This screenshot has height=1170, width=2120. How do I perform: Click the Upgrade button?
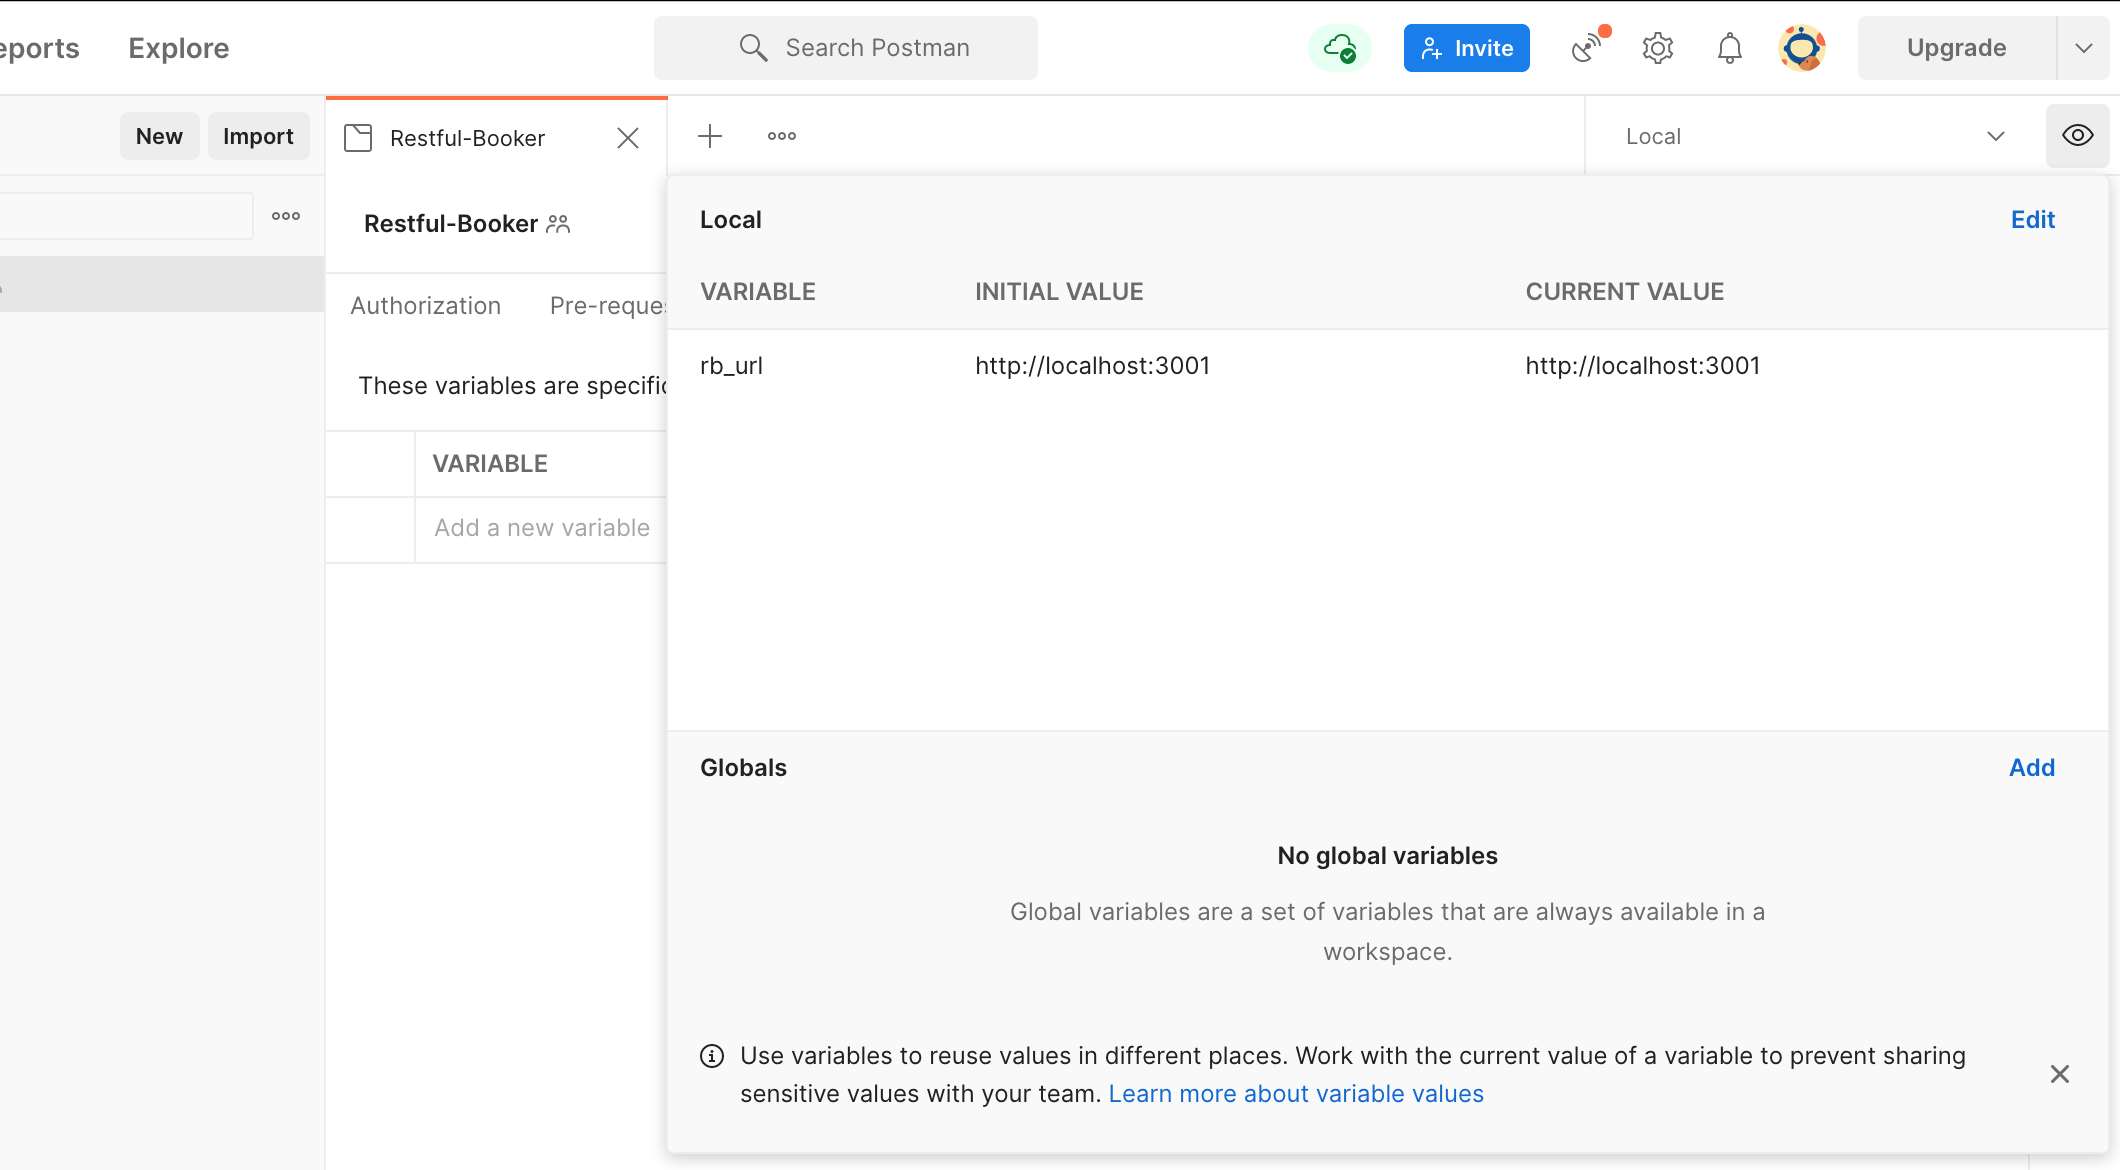tap(1957, 48)
